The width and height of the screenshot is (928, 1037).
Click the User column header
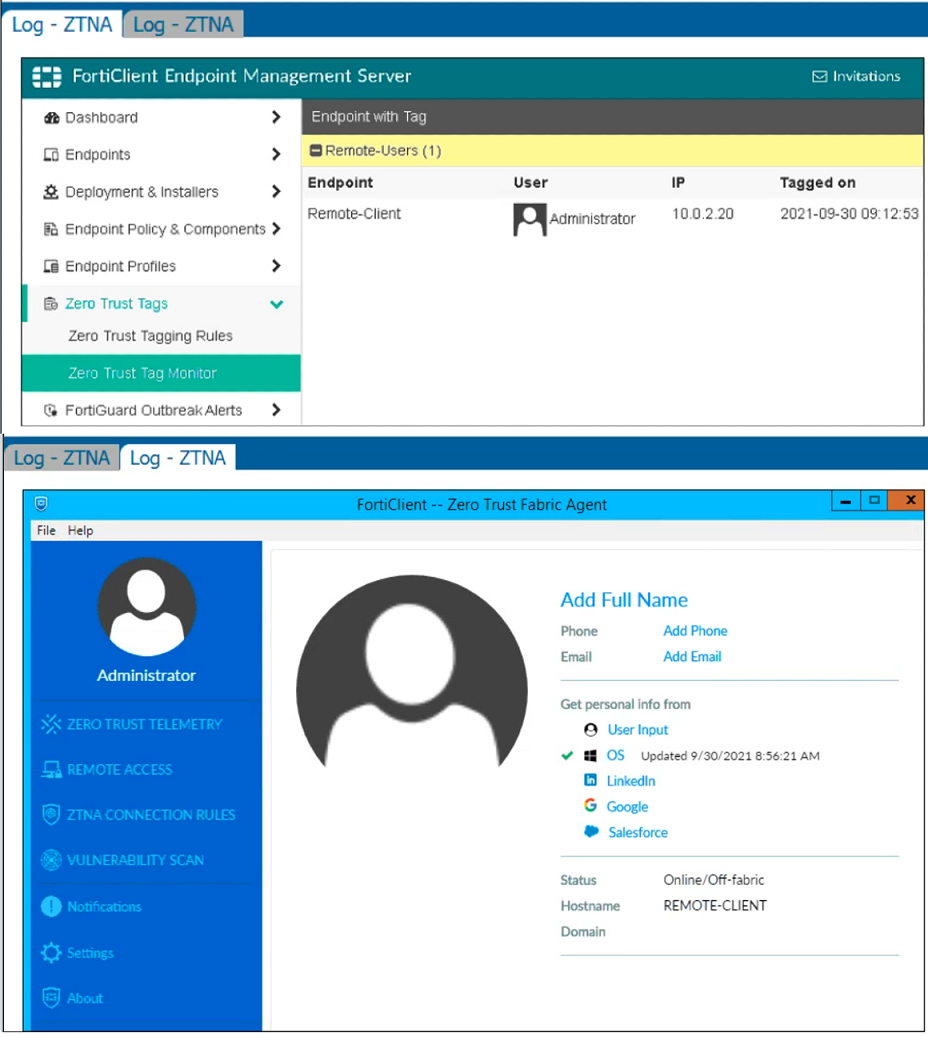(530, 183)
